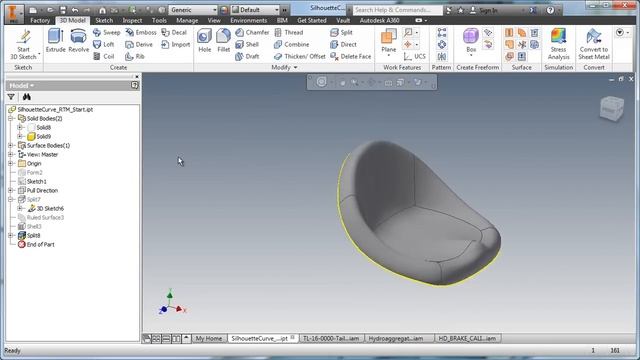Open the Factory ribbon tab

point(40,20)
